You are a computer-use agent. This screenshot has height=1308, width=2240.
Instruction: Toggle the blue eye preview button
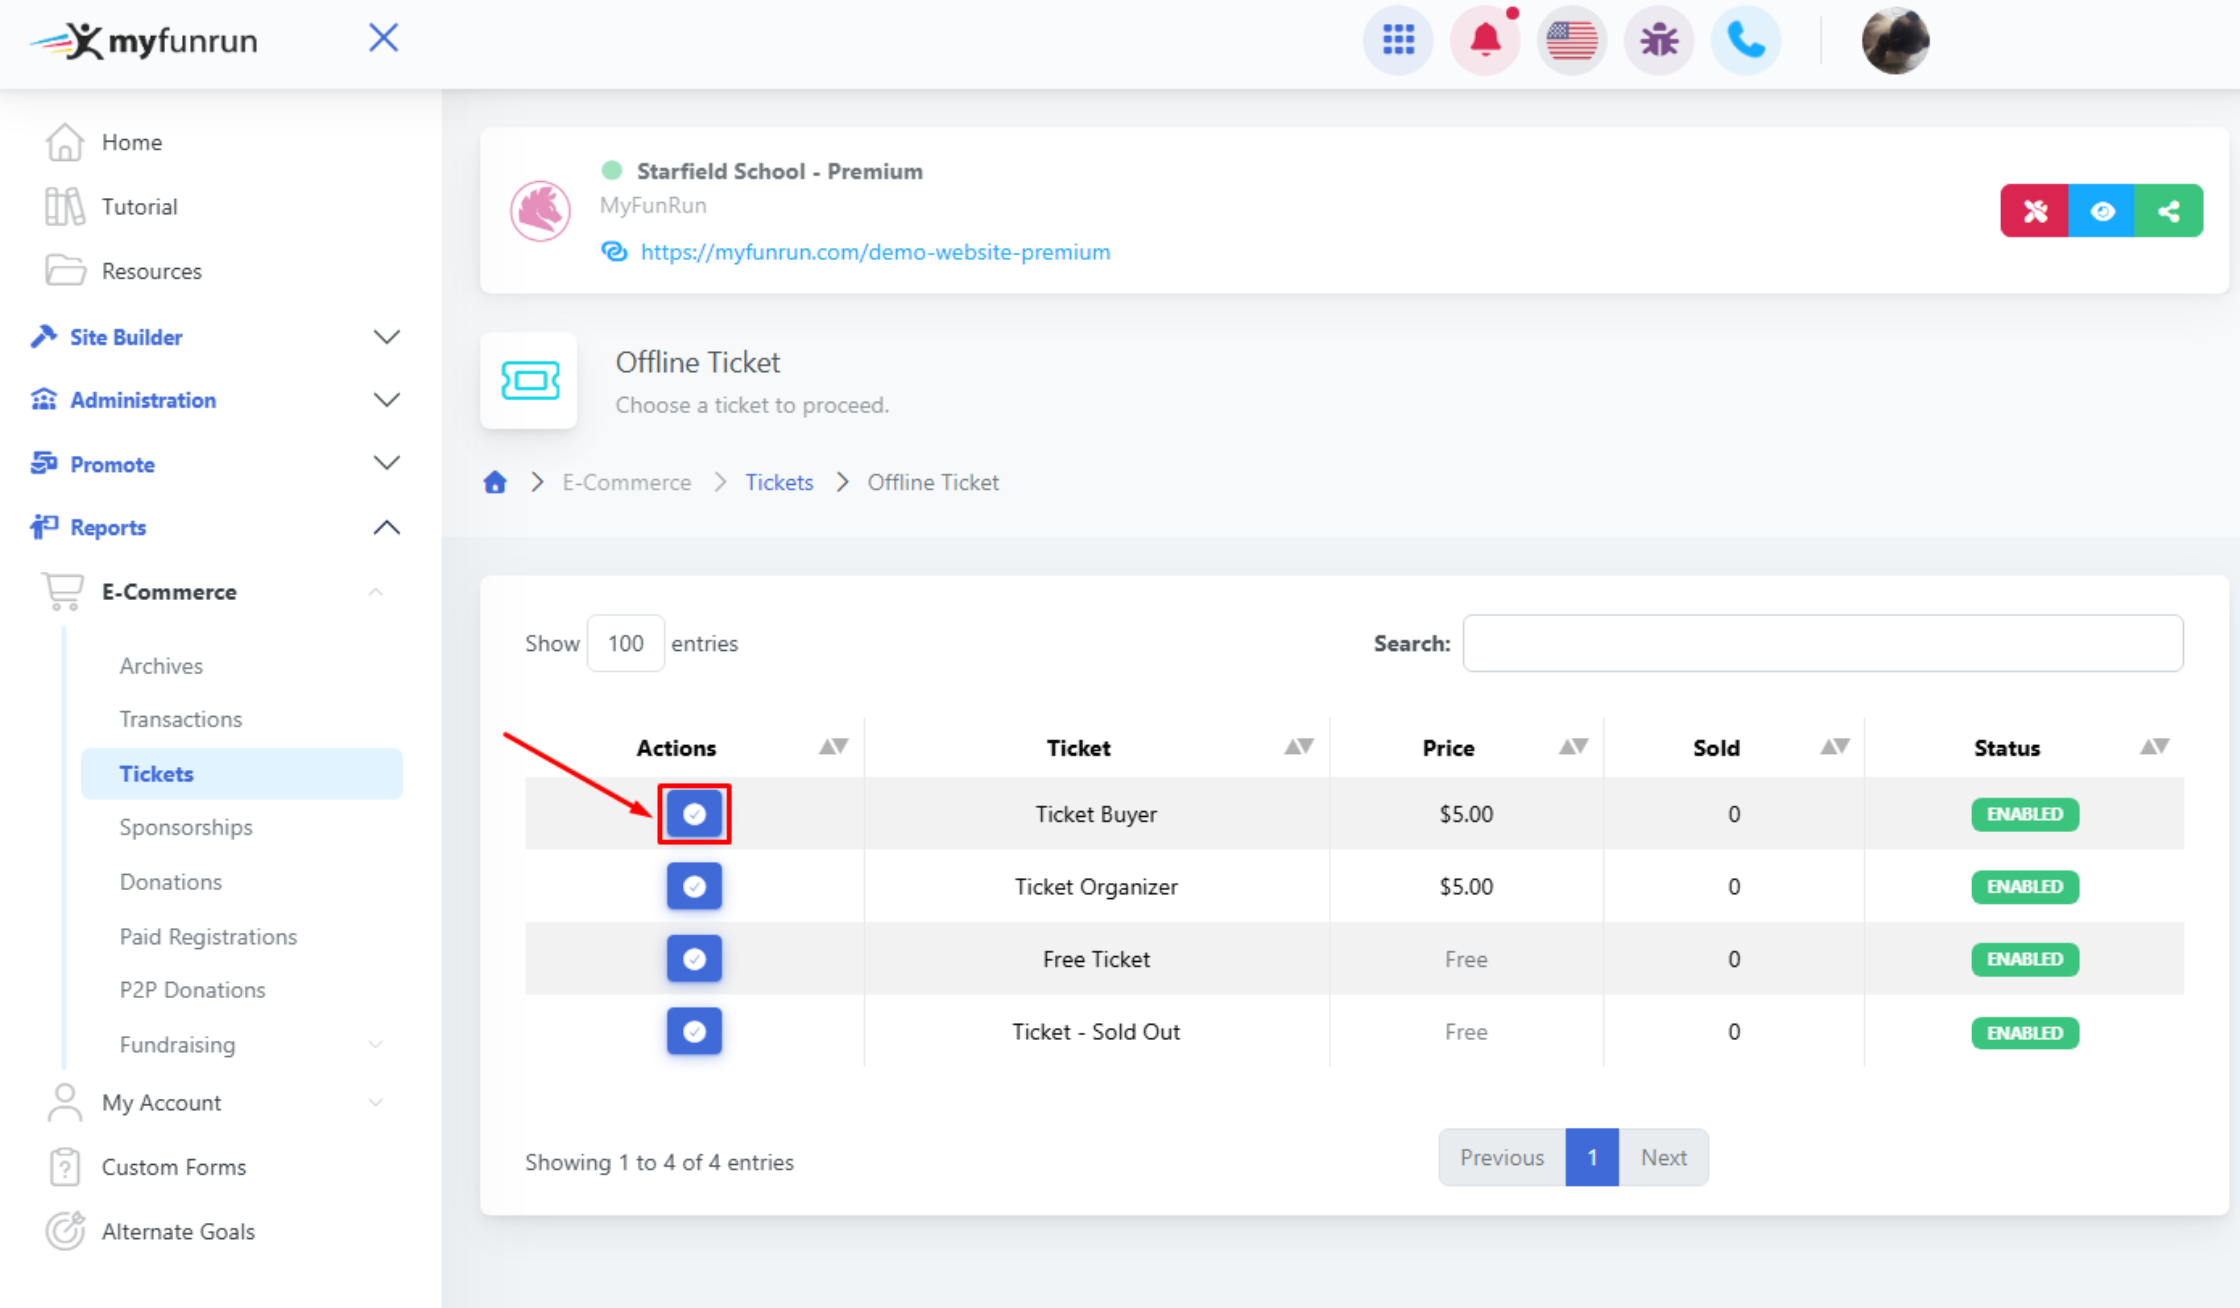[x=2101, y=211]
